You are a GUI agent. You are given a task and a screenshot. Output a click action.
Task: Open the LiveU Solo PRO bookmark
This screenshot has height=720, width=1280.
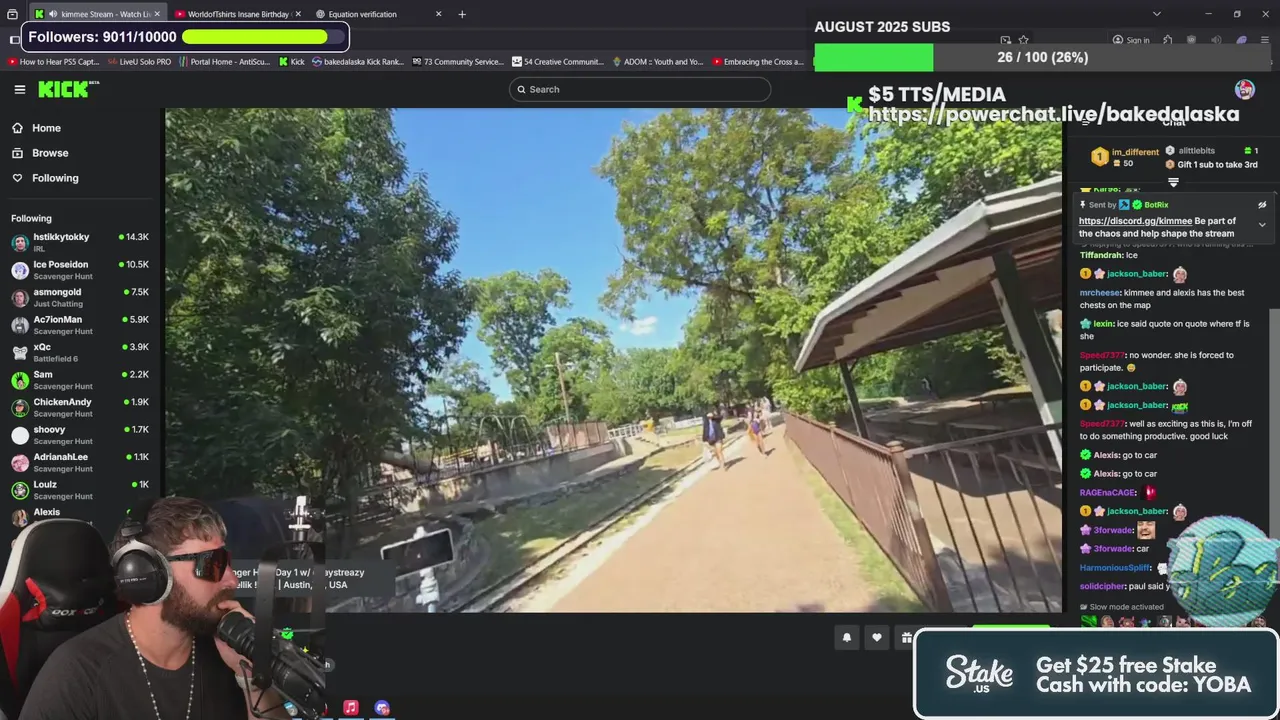138,62
